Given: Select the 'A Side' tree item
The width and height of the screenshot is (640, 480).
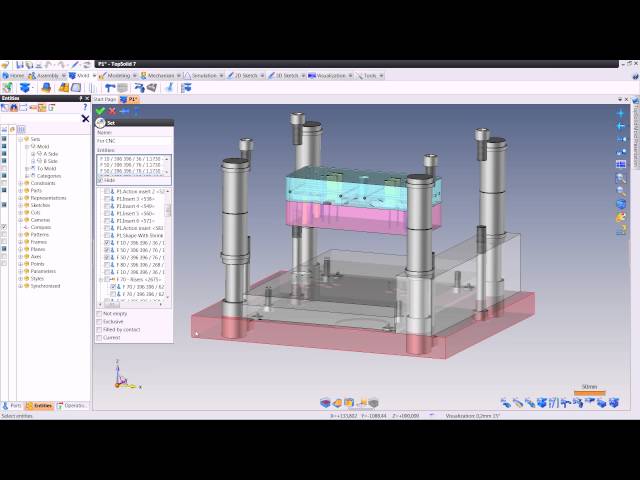Looking at the screenshot, I should point(48,154).
